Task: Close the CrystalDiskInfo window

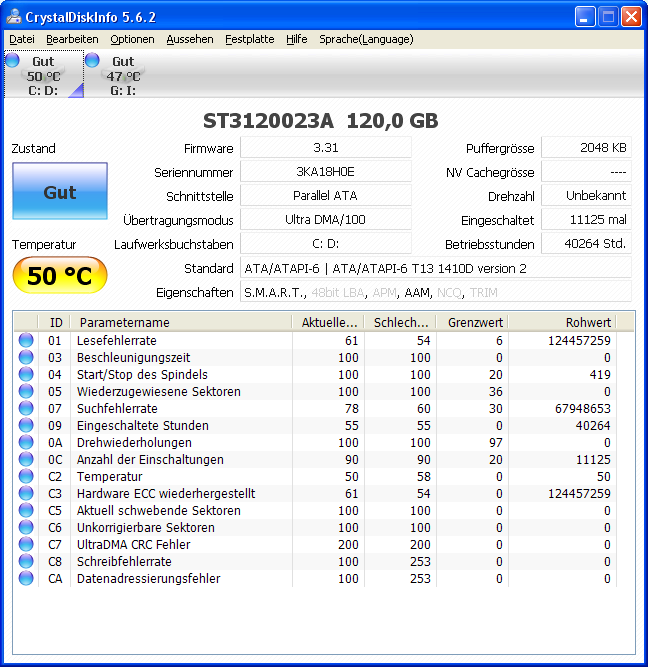Action: point(631,17)
